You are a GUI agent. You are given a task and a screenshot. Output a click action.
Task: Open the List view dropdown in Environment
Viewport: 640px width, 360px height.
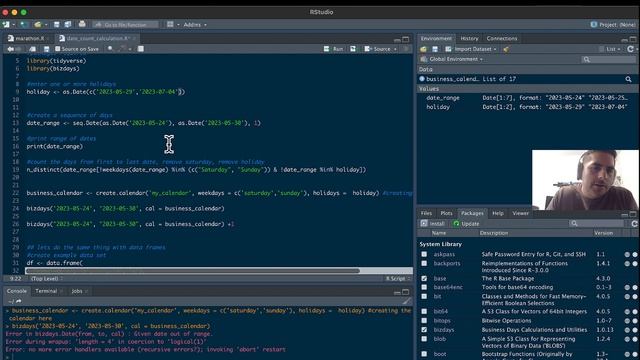click(x=610, y=49)
